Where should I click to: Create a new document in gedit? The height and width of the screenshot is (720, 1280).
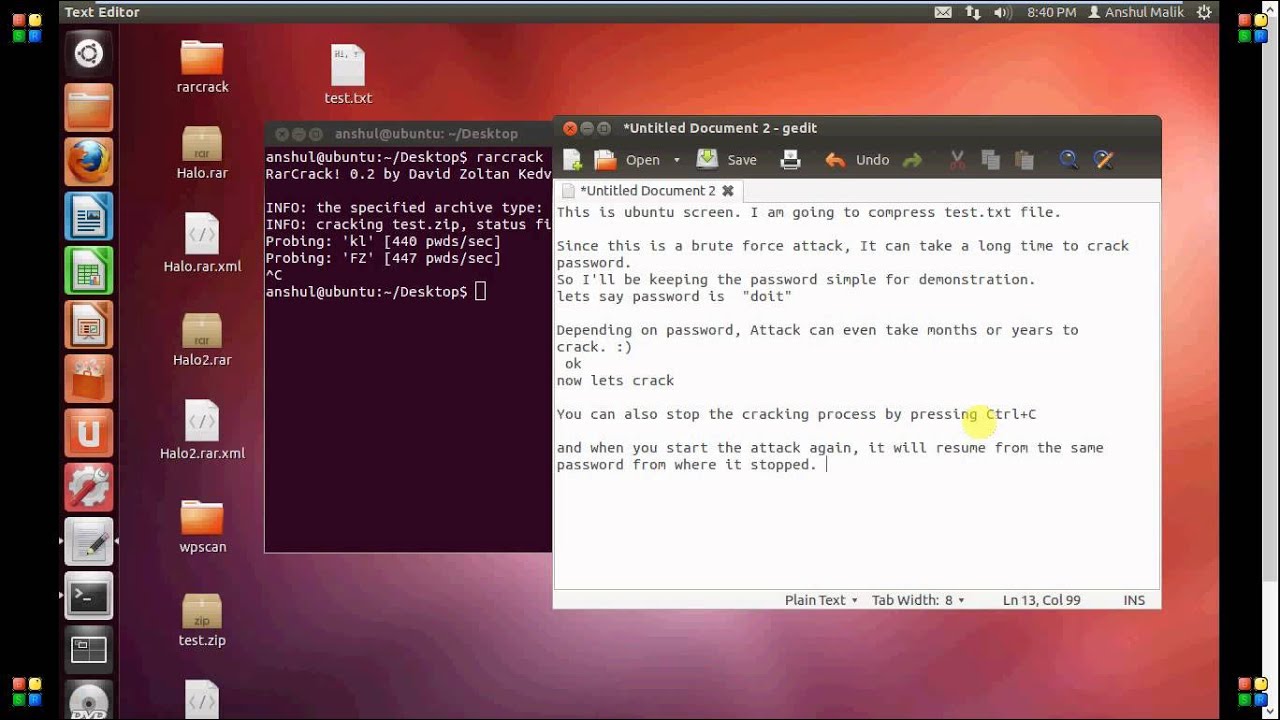point(573,160)
